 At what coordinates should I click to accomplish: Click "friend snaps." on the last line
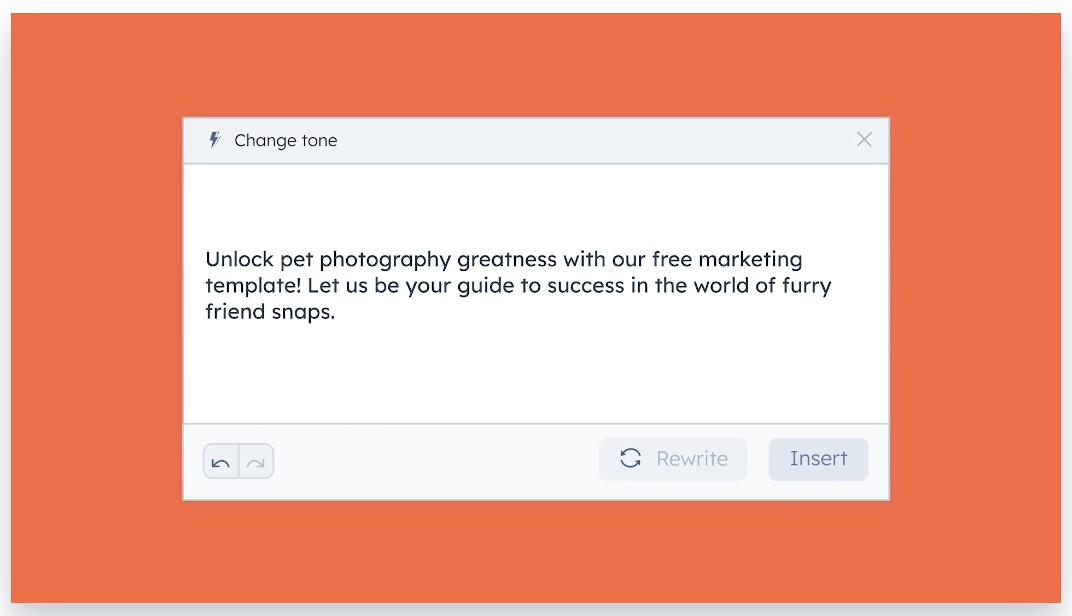point(270,312)
